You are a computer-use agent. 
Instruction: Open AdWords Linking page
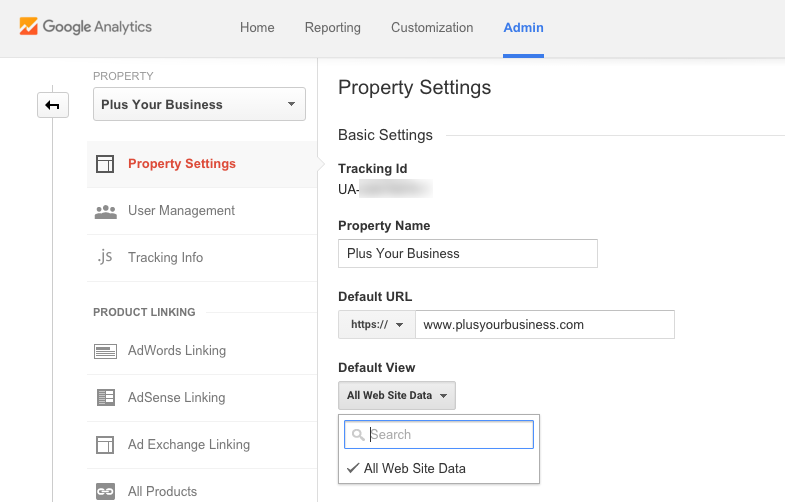point(202,351)
